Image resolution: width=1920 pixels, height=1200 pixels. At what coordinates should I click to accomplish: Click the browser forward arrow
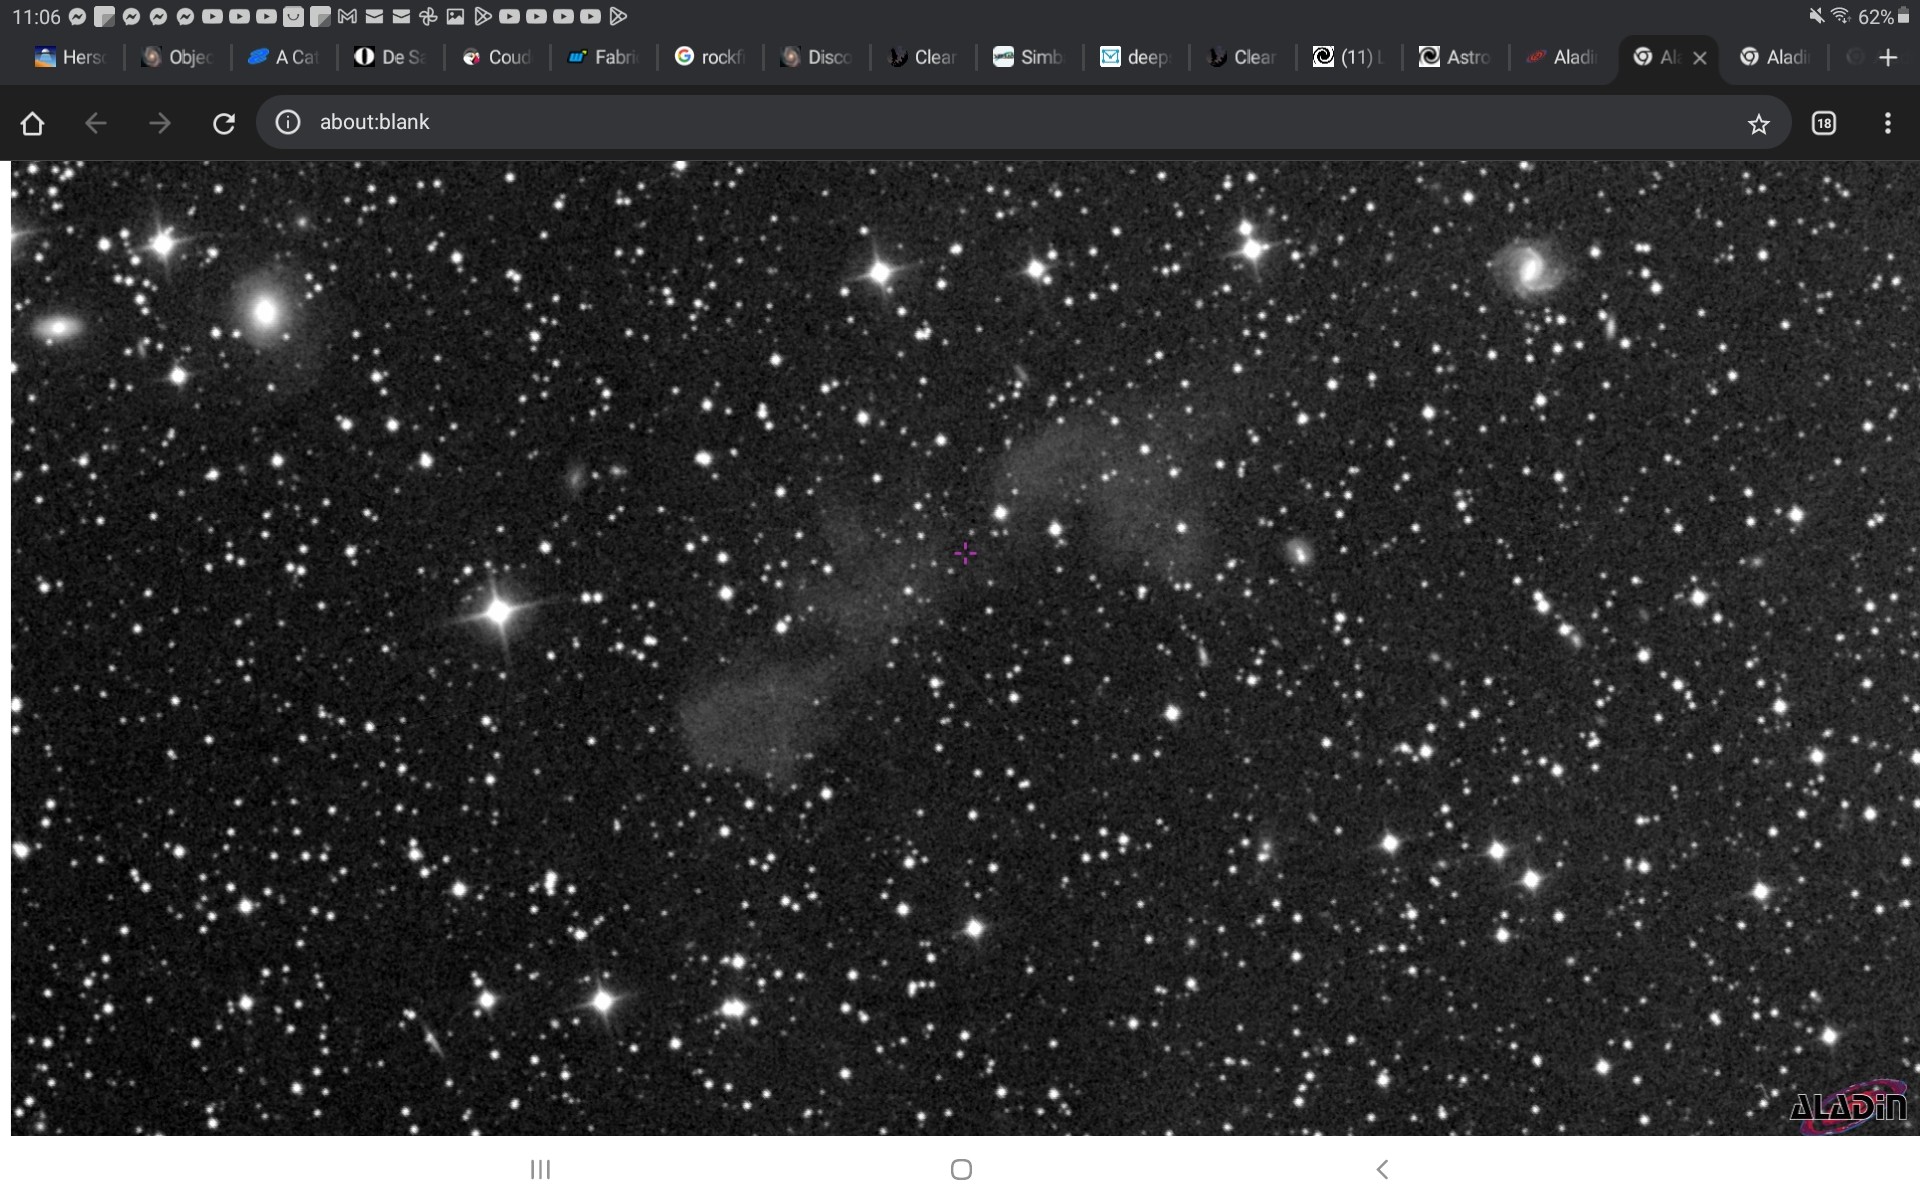(x=160, y=123)
